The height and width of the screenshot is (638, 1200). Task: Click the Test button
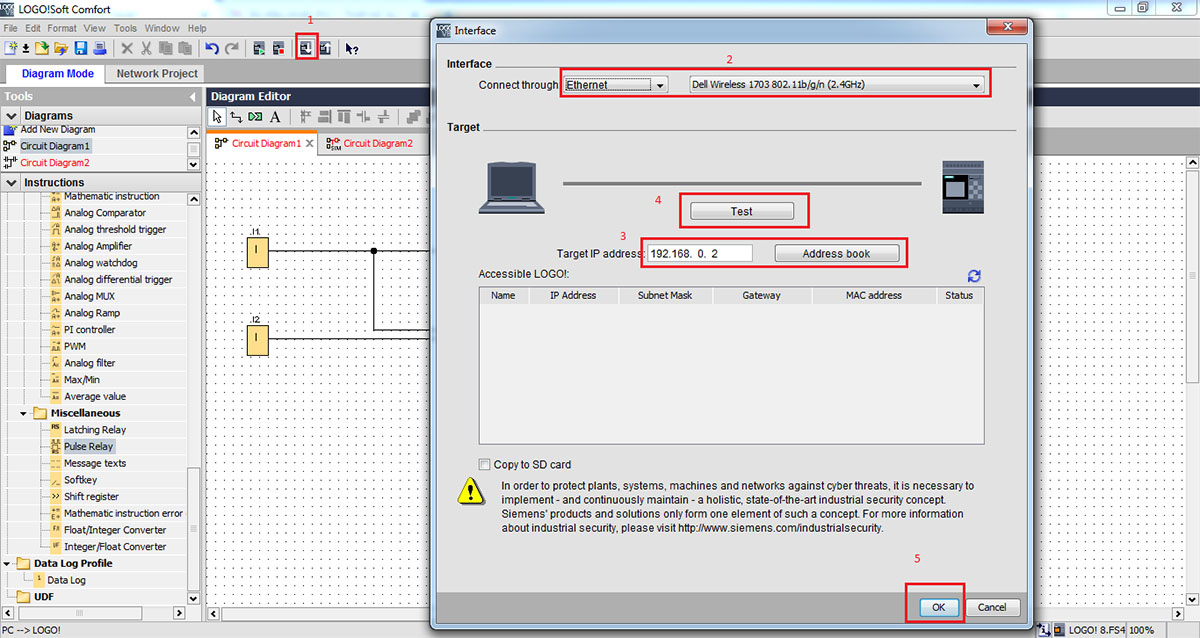pyautogui.click(x=741, y=212)
